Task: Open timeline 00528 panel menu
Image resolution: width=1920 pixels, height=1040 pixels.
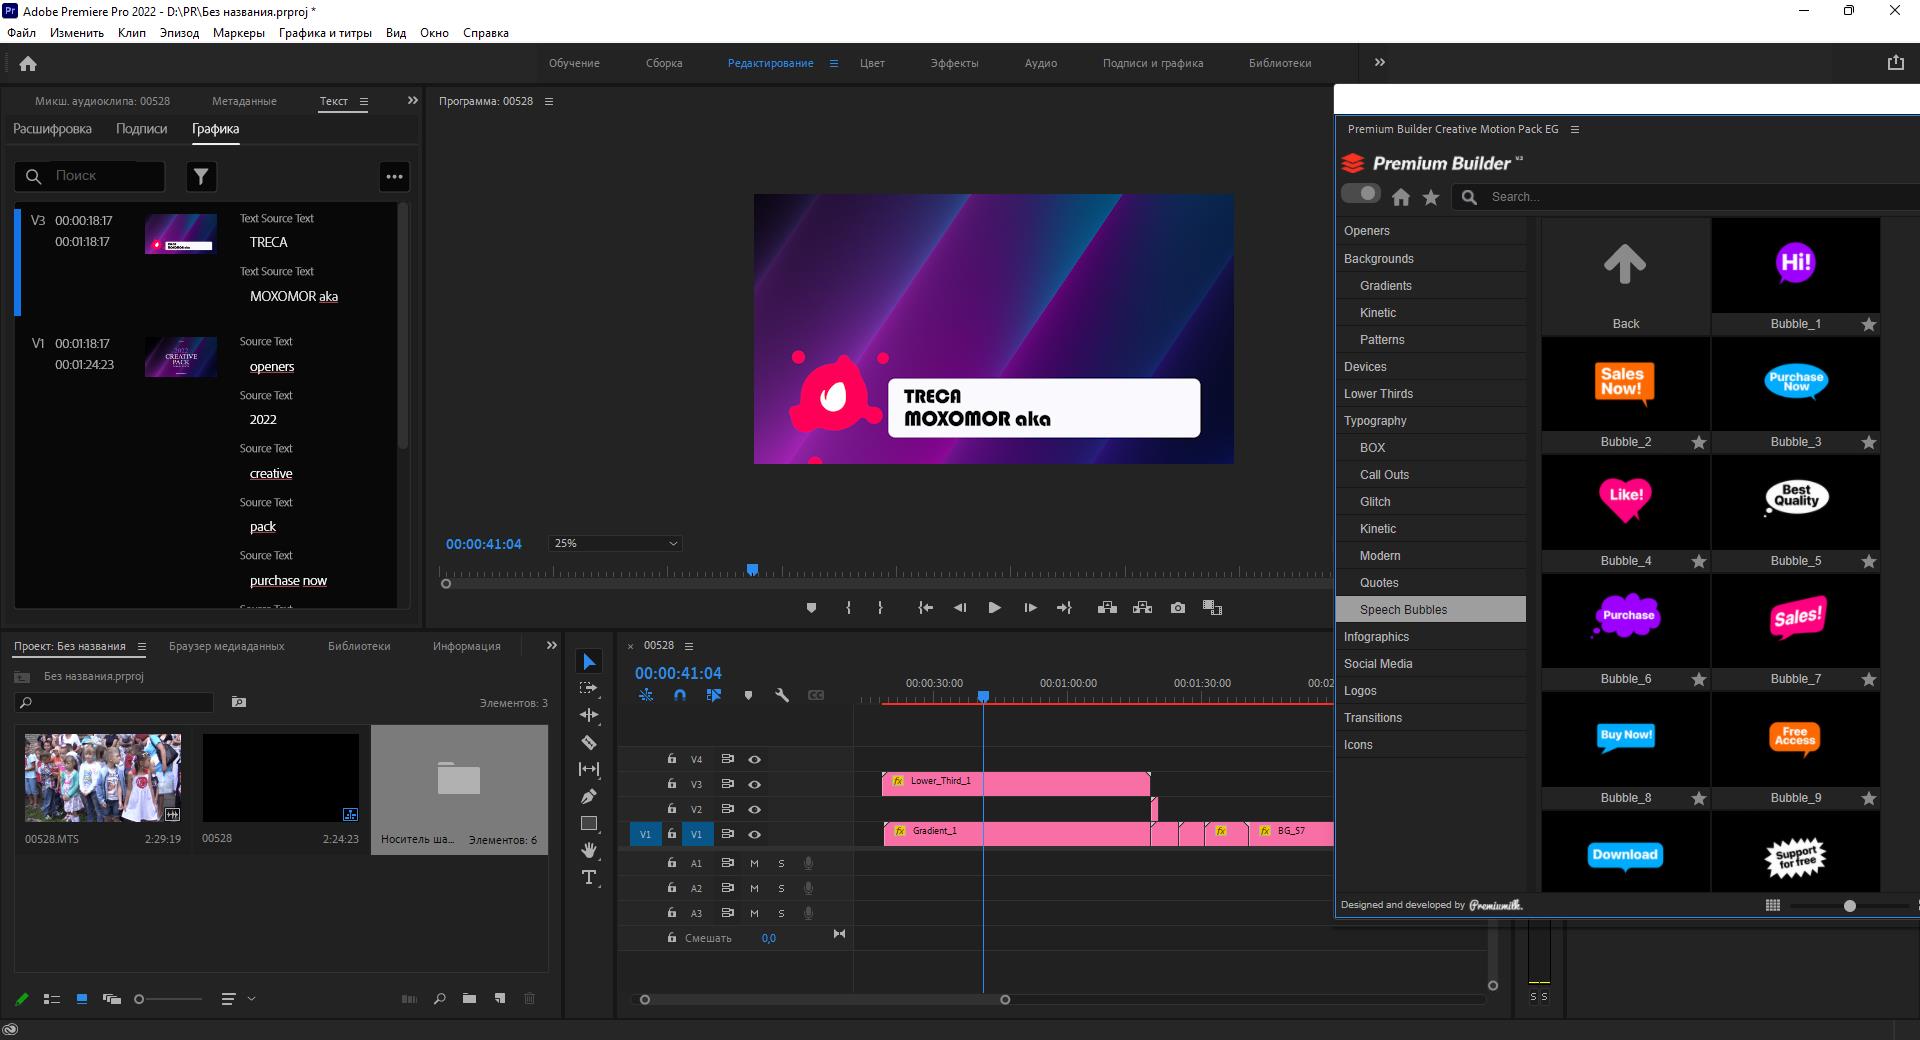Action: [x=688, y=645]
